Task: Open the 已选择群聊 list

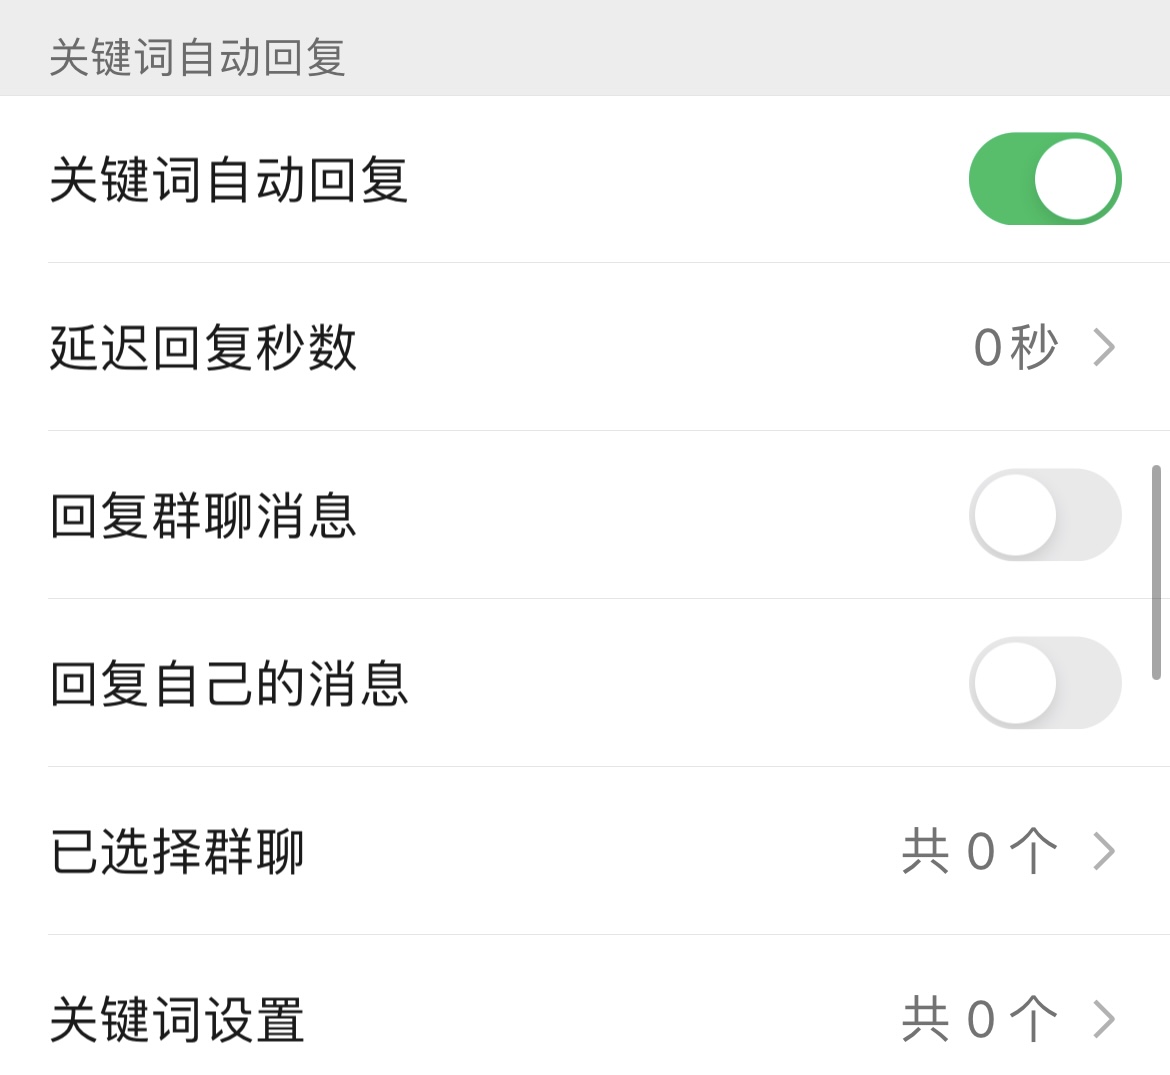Action: 177,852
